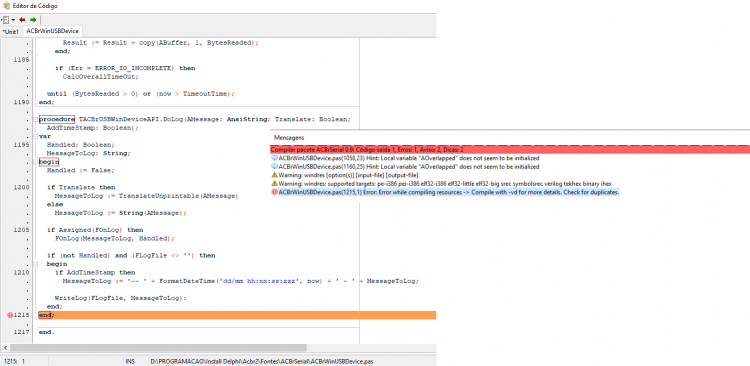Collapse the procedure DoLog fold marker

(x=35, y=119)
